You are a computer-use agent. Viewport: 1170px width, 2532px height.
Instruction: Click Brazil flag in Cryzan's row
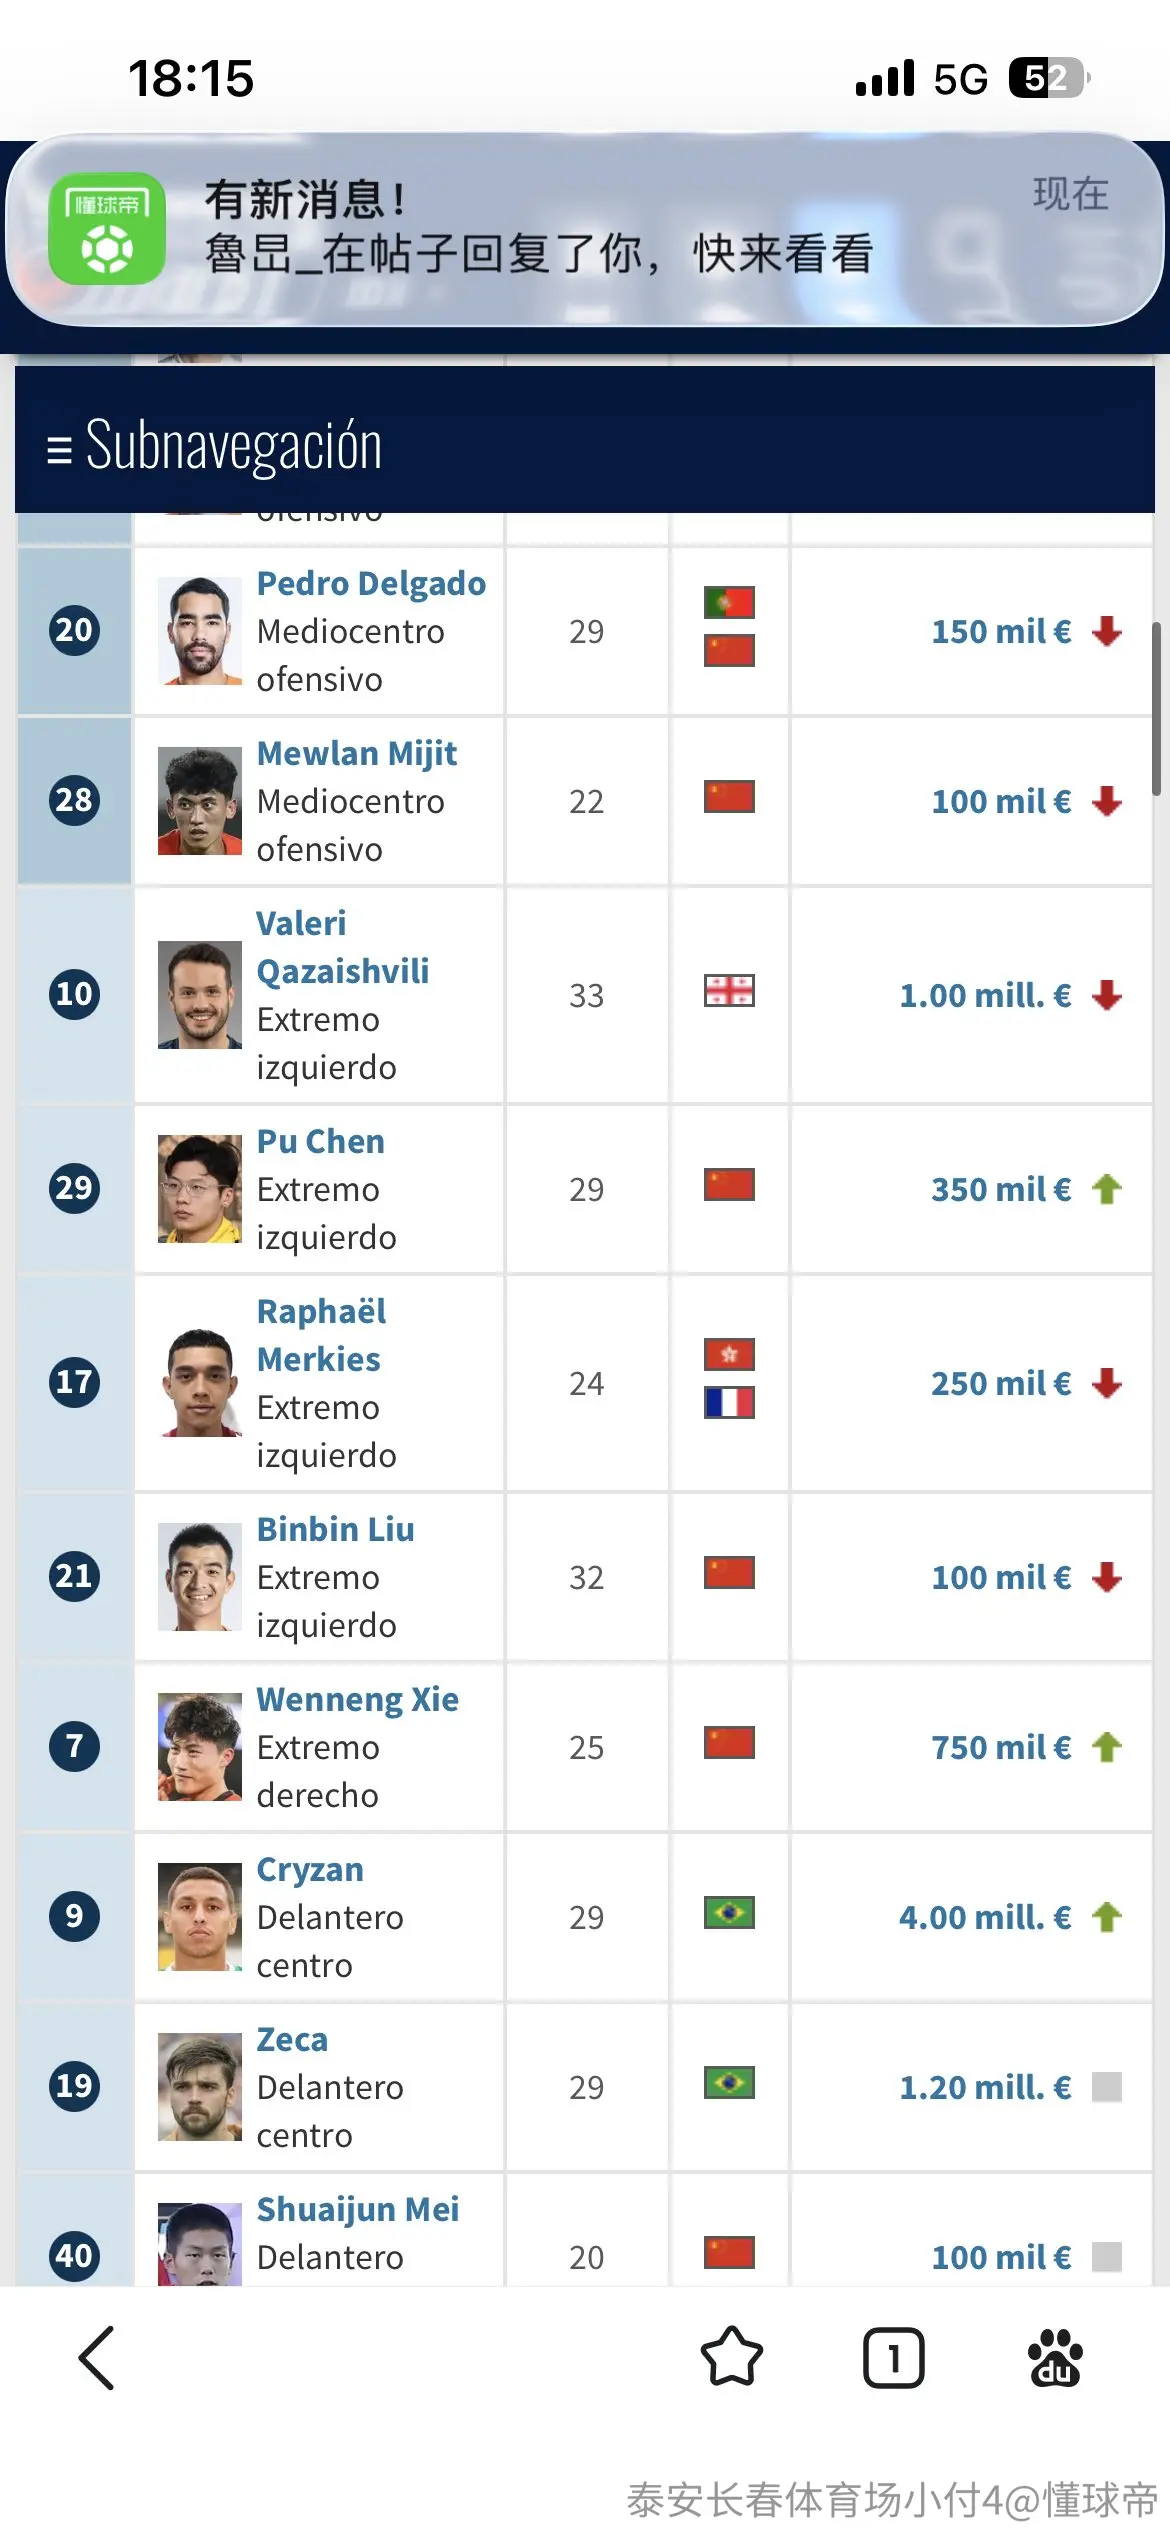coord(729,1913)
